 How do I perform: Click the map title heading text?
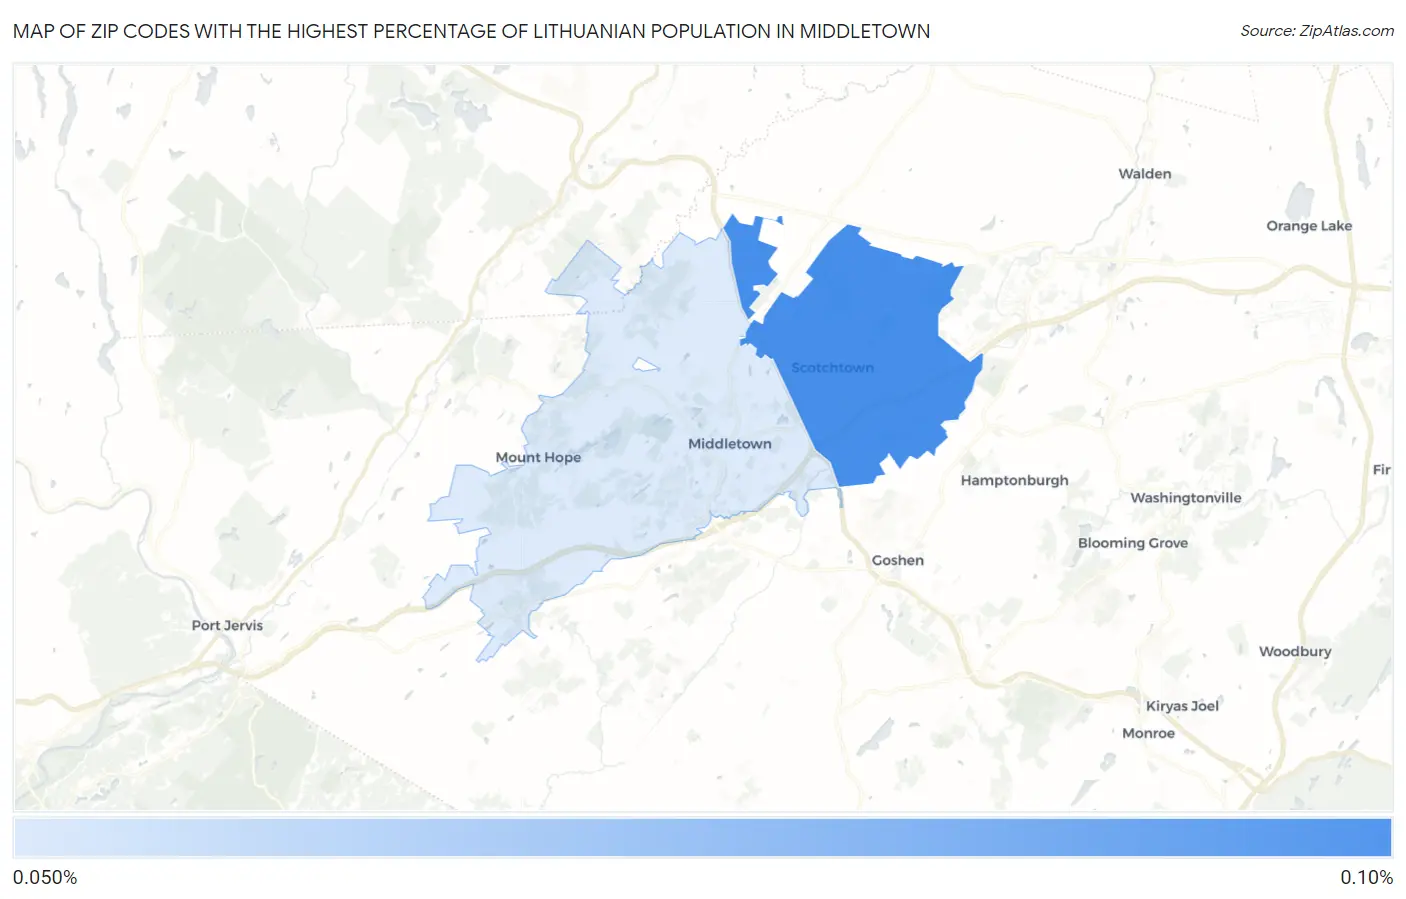(472, 31)
